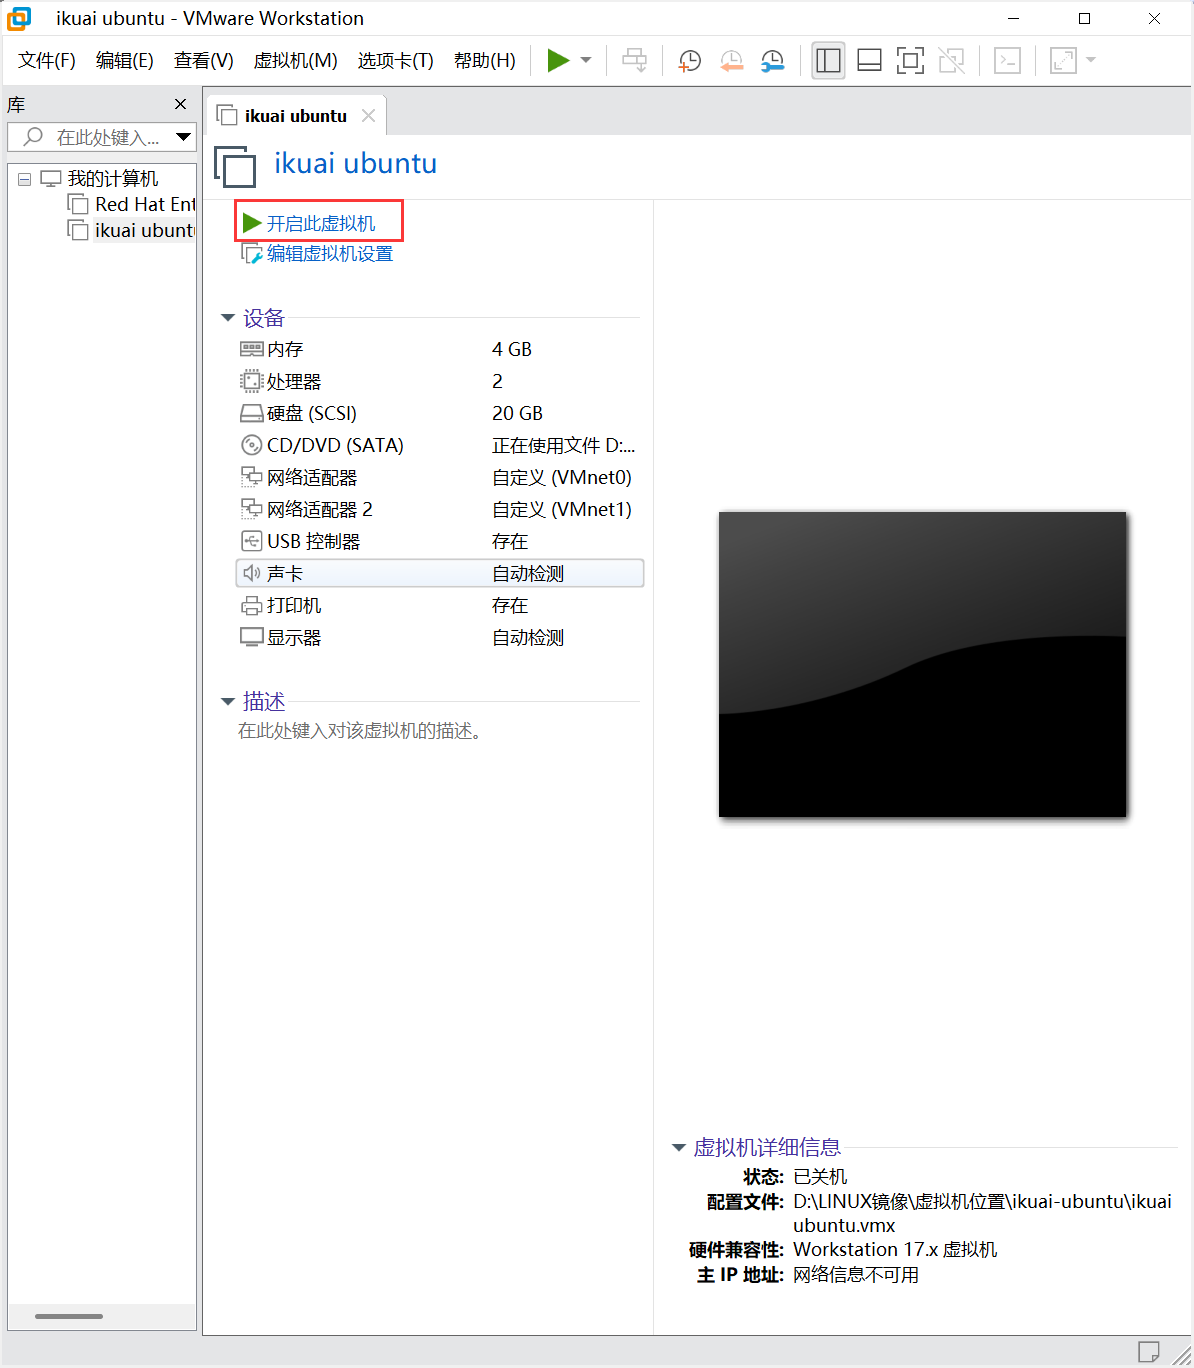Open the power options dropdown arrow
This screenshot has height=1368, width=1194.
586,60
